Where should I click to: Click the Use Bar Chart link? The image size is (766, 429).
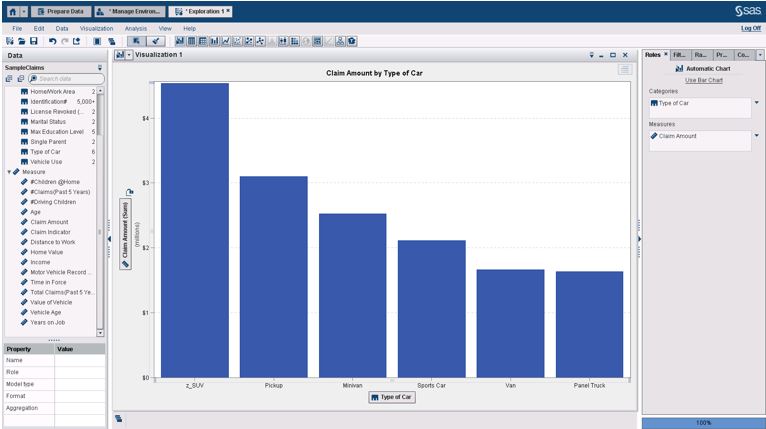[x=704, y=79]
